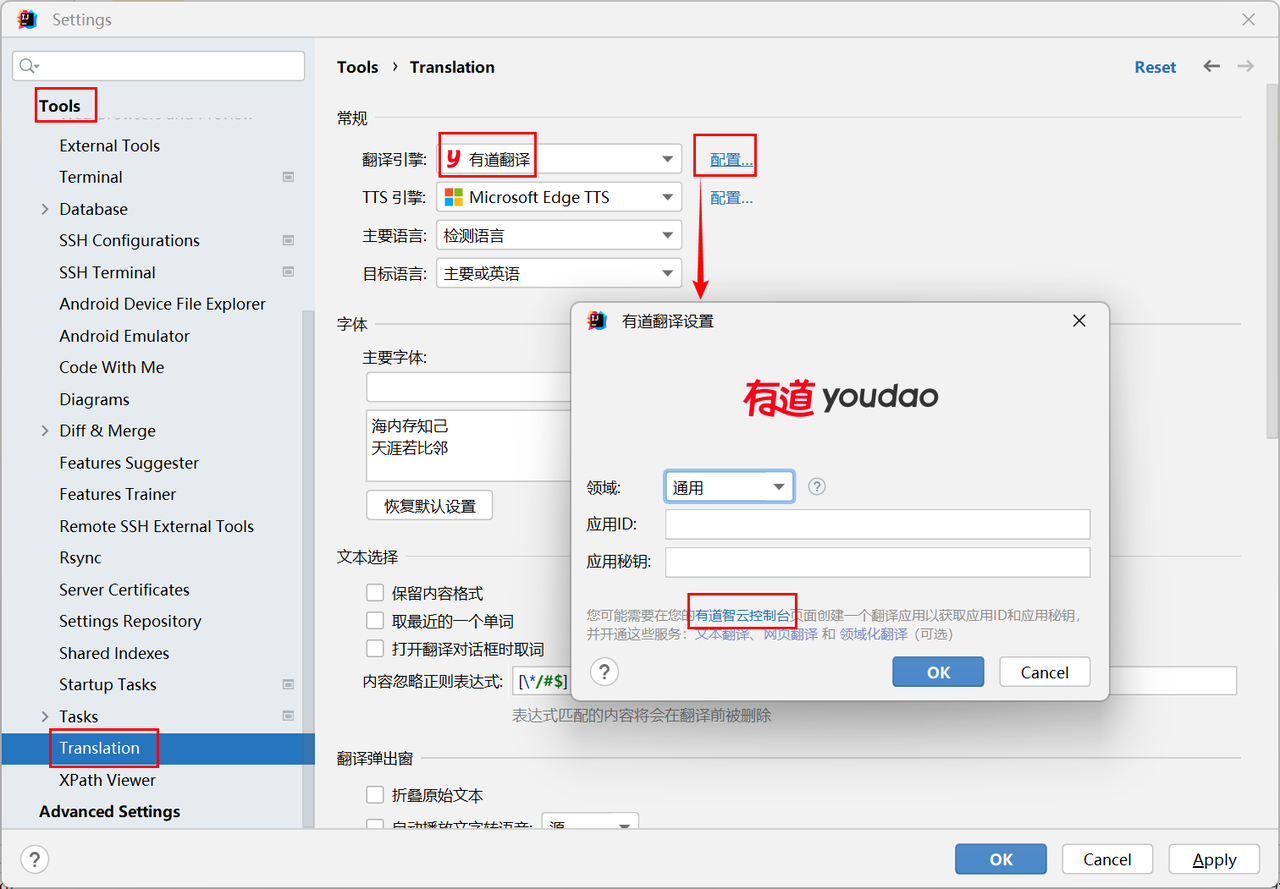Click the Apply button
The height and width of the screenshot is (889, 1280).
(x=1214, y=859)
